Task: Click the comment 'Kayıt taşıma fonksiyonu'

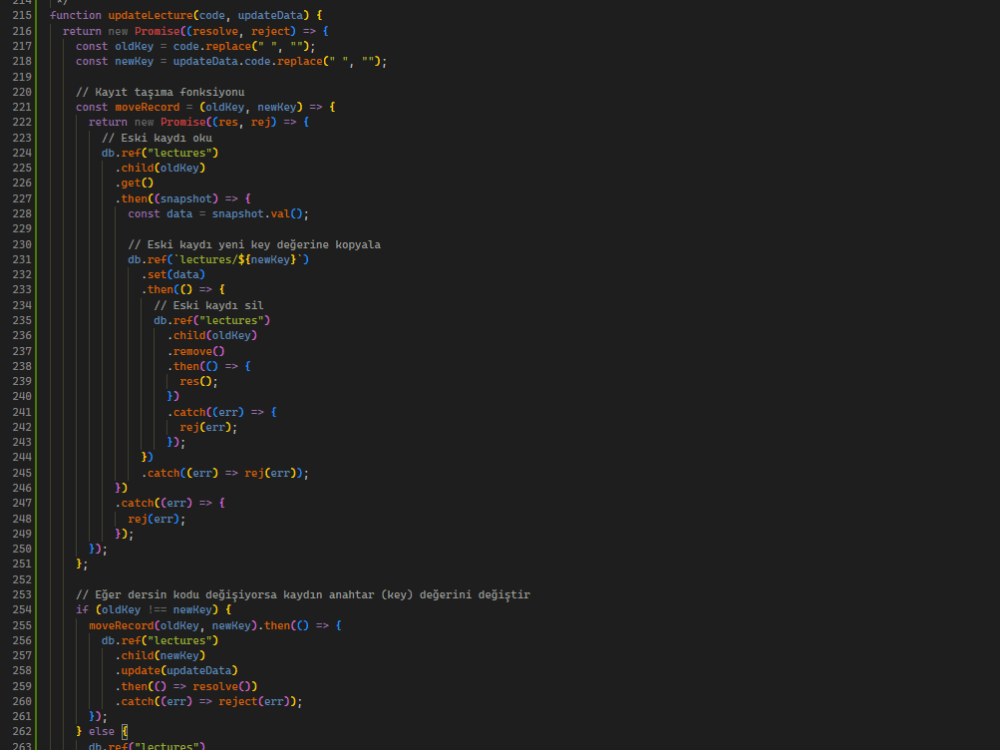Action: [160, 92]
